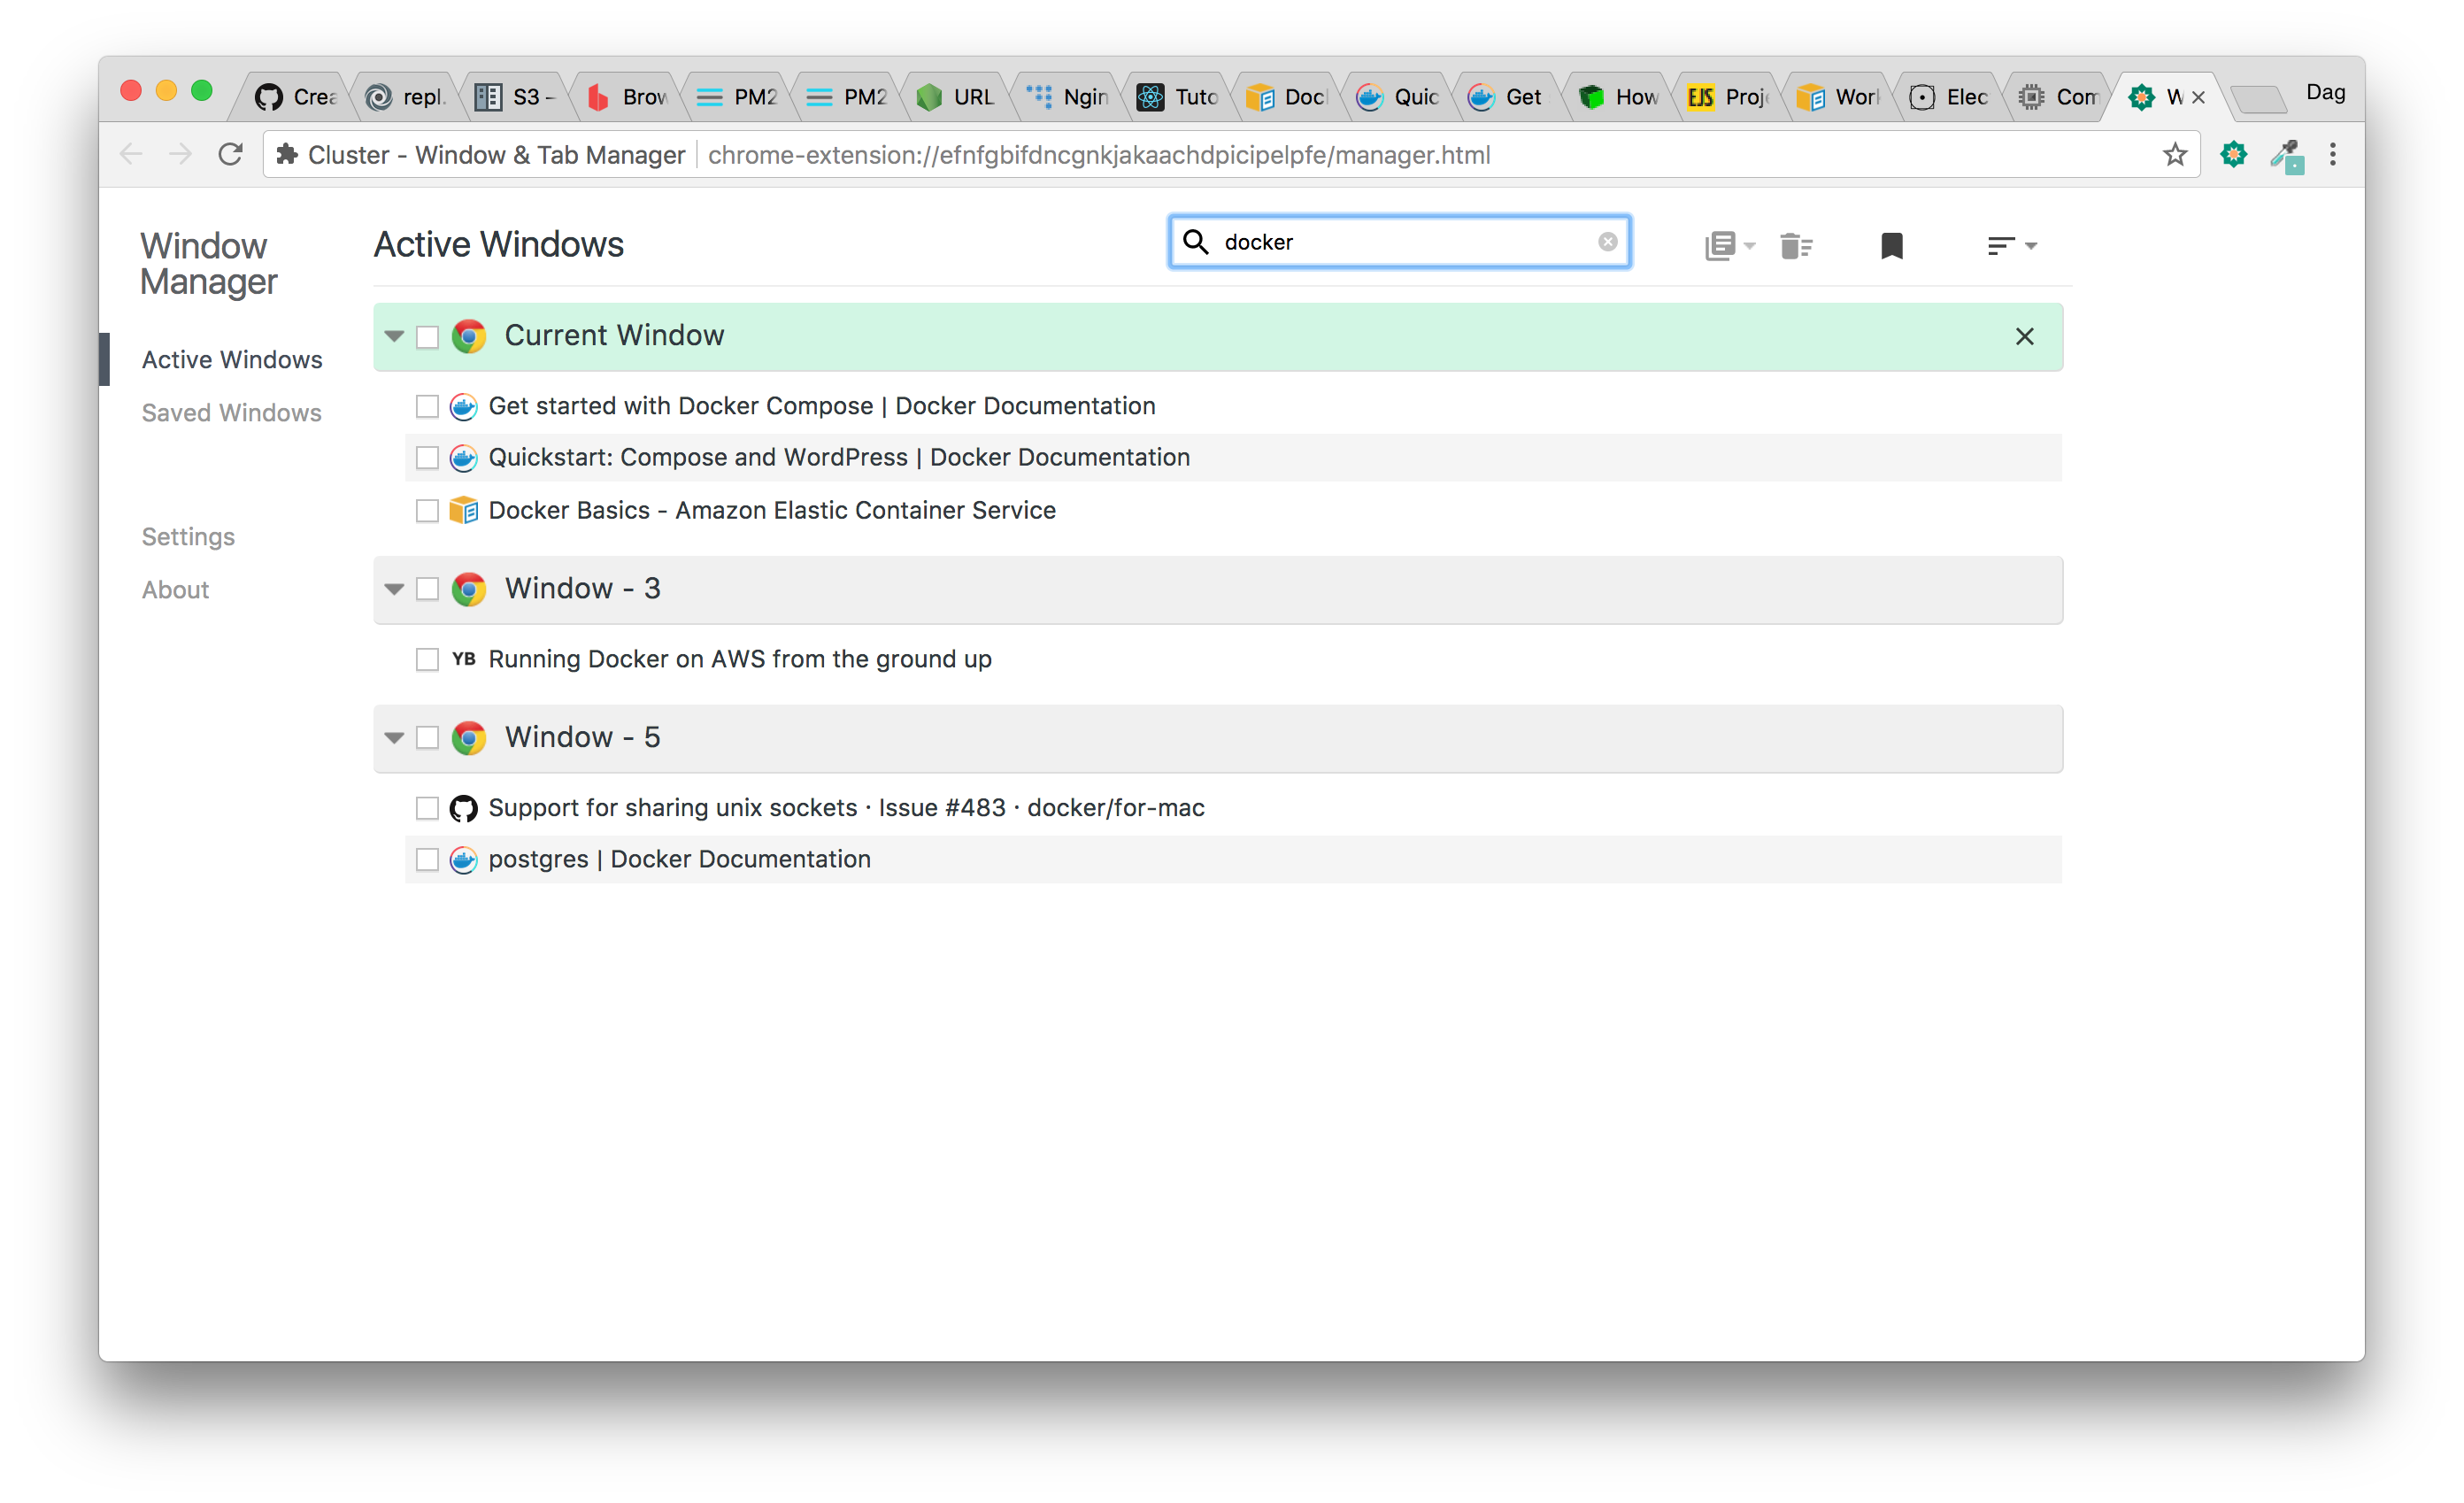Switch to the Tuto React browser tab
This screenshot has height=1503, width=2464.
(1178, 97)
